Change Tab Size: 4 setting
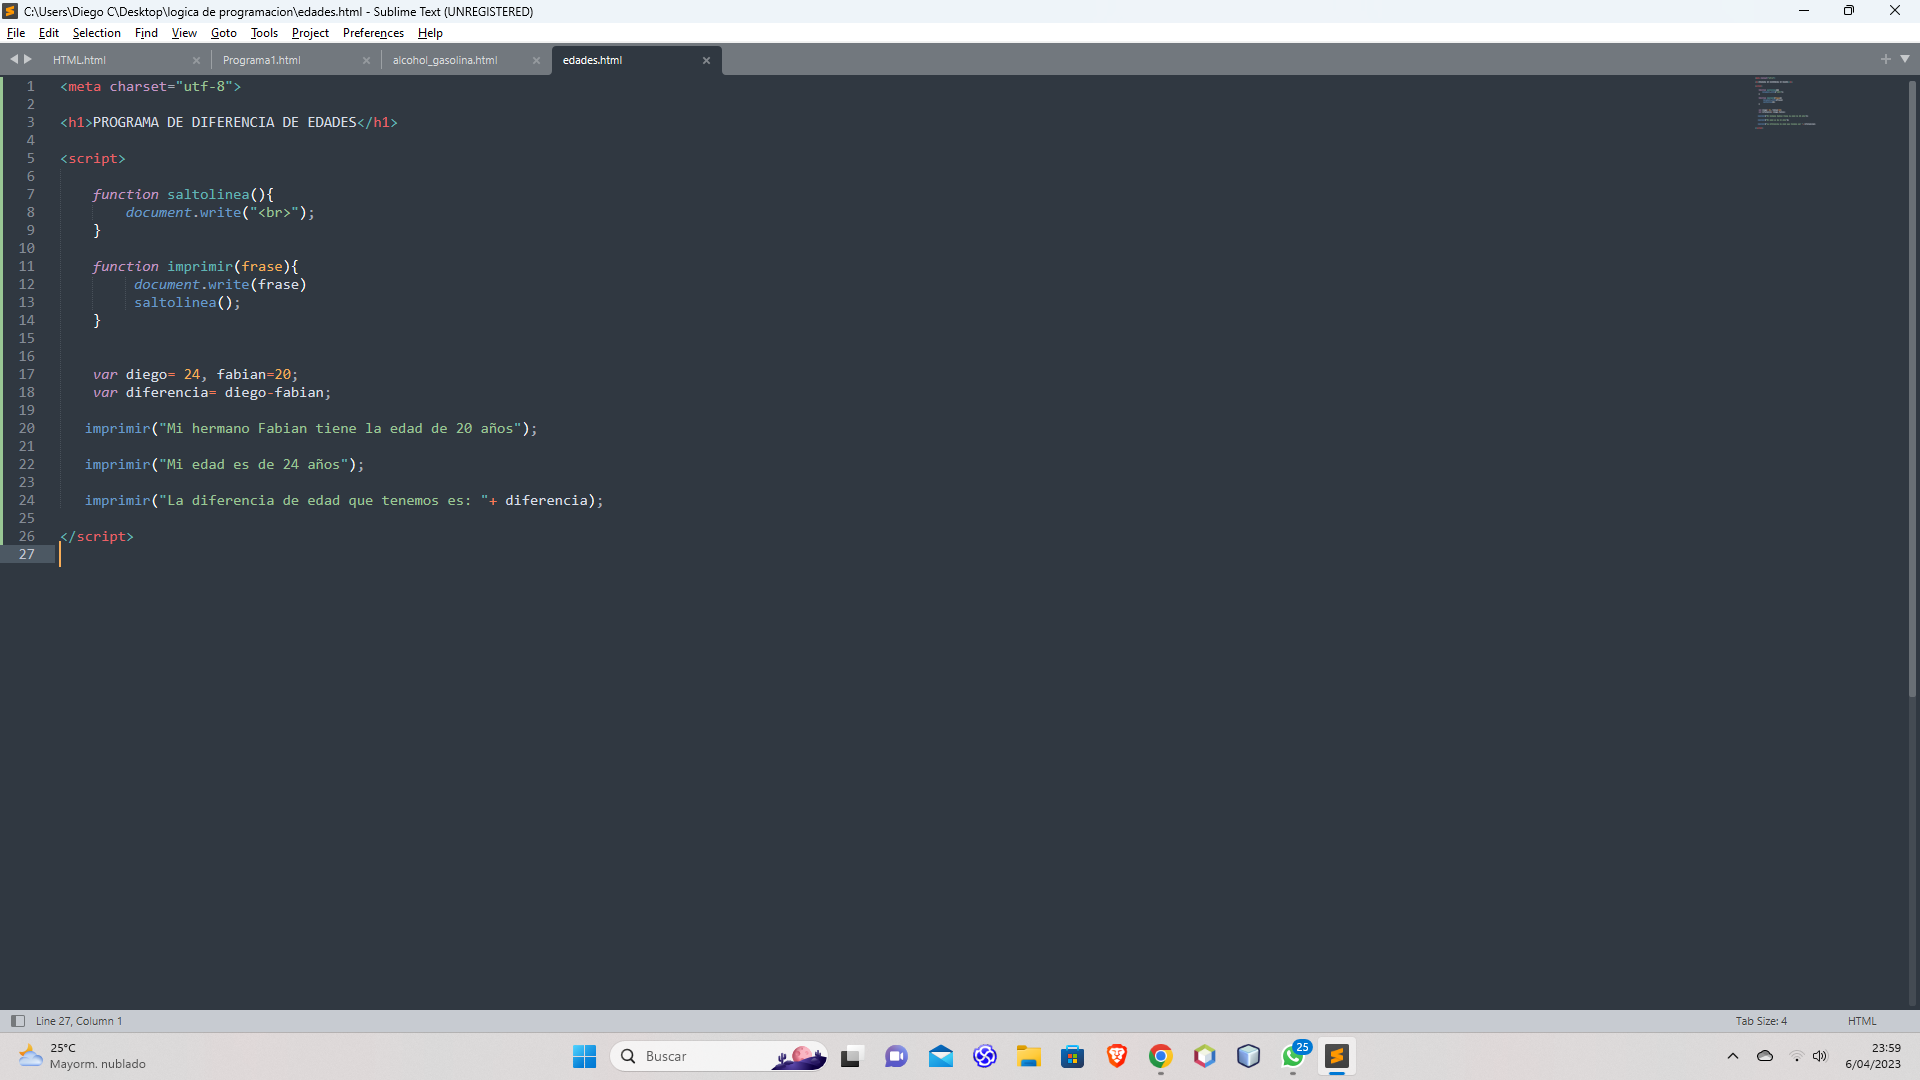 point(1761,1021)
